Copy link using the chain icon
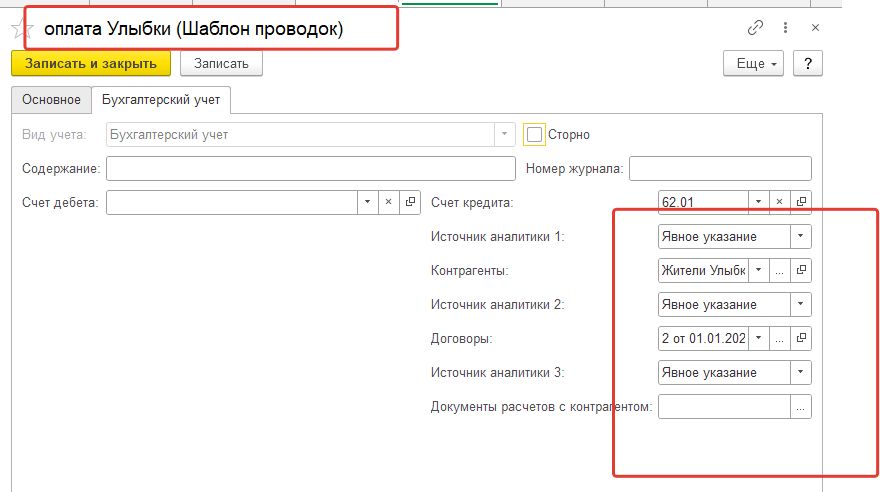The image size is (880, 492). 755,27
